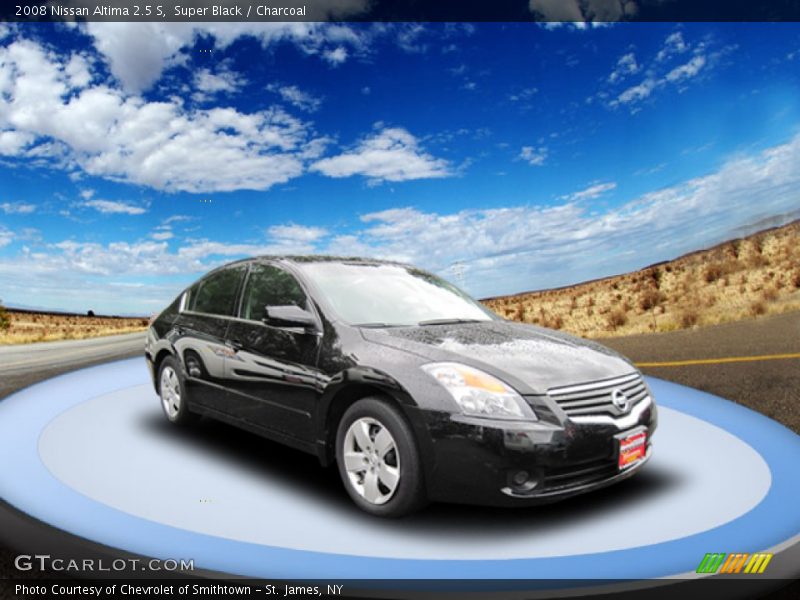Click the black Nissan Altima car photo

pos(401,386)
